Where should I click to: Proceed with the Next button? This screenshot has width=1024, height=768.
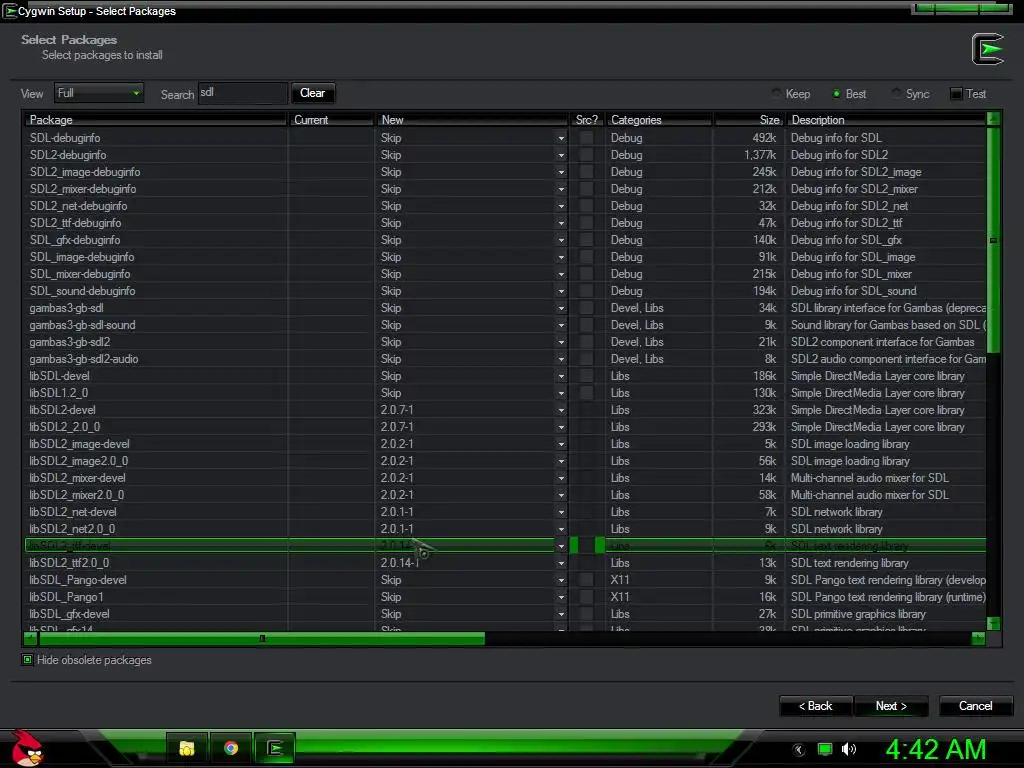click(891, 705)
